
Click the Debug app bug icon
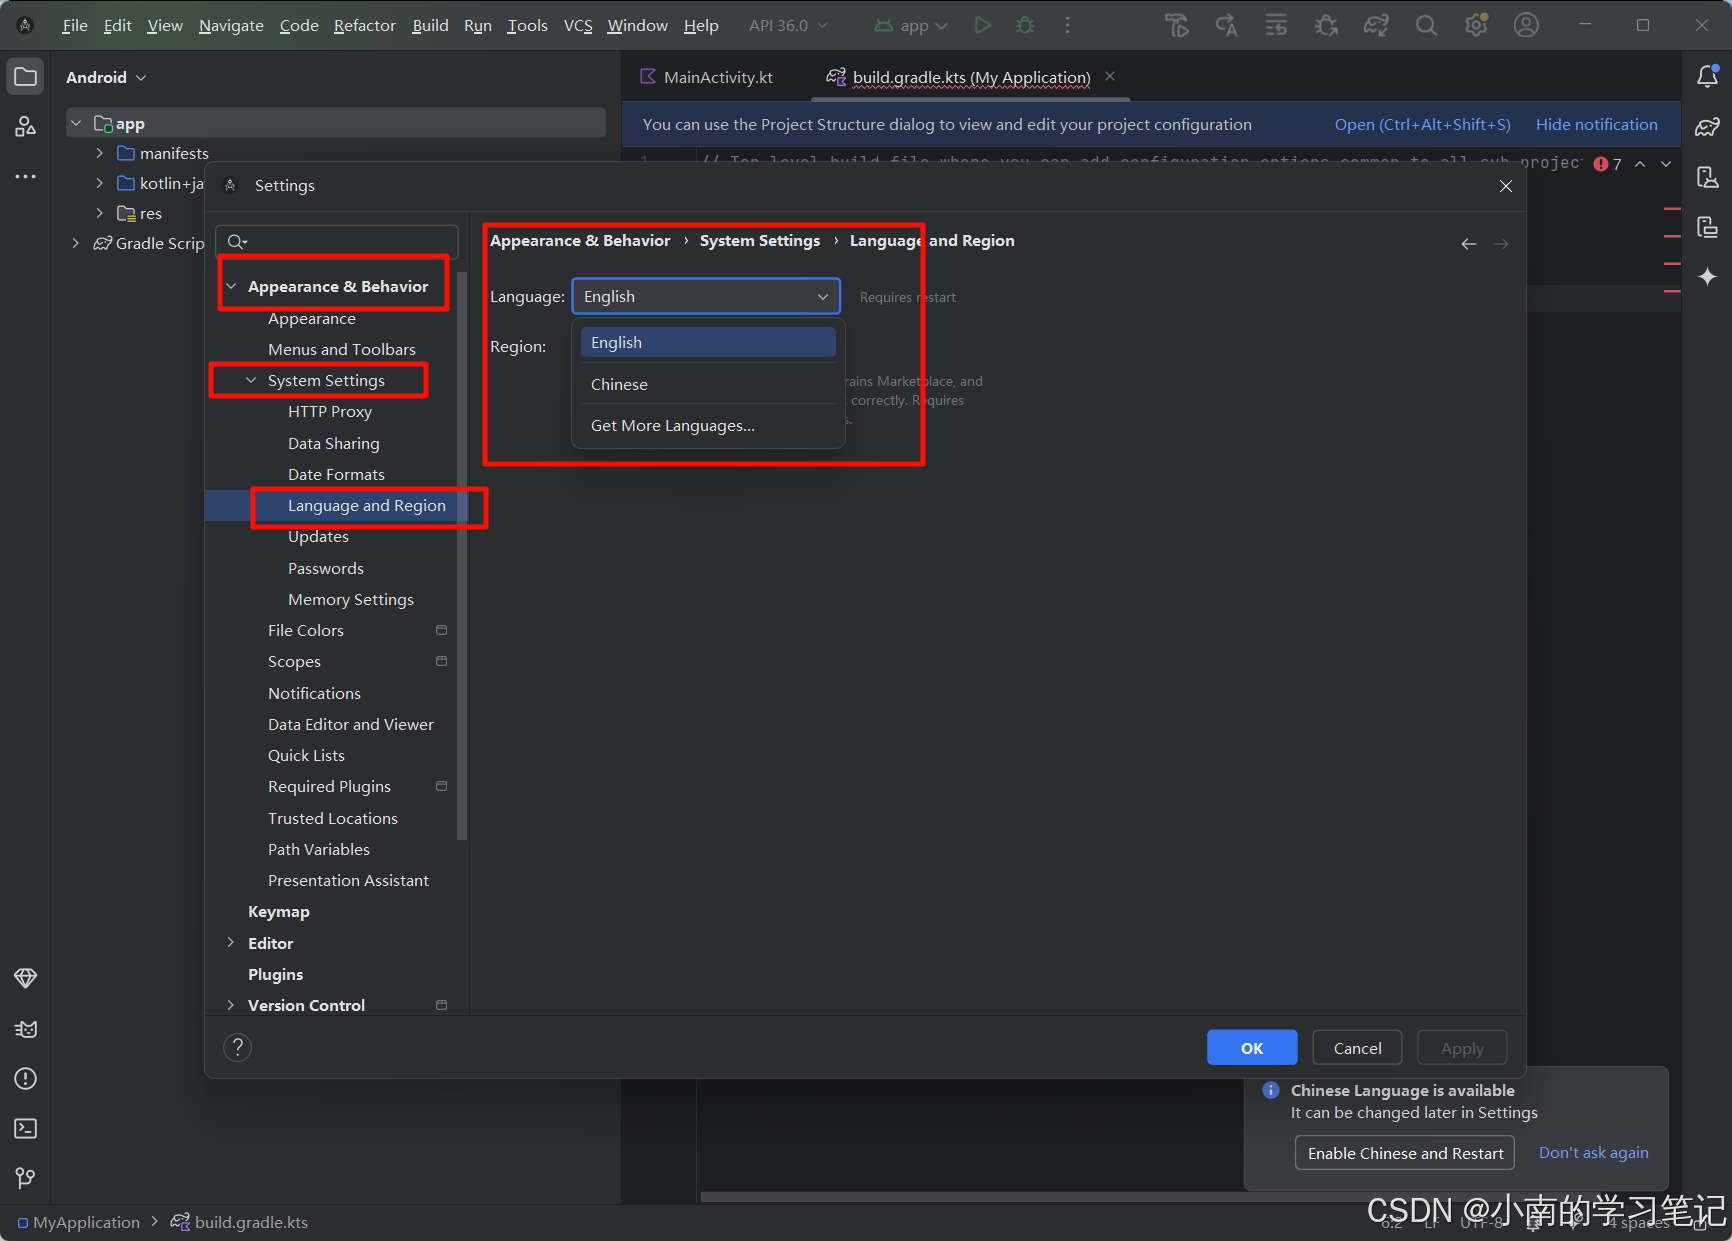pyautogui.click(x=1025, y=25)
